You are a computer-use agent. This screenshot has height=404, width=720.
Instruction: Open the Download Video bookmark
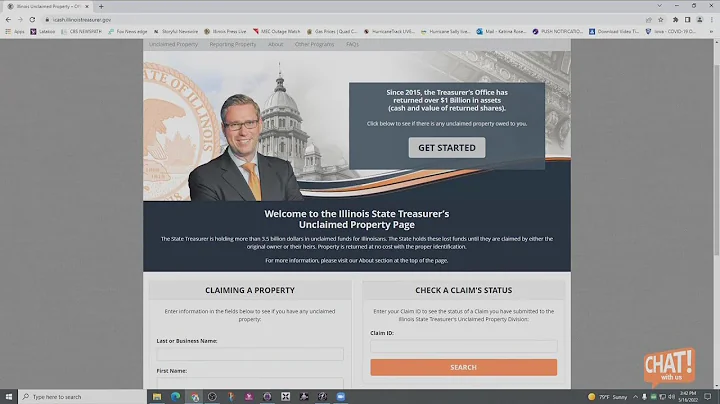click(614, 32)
